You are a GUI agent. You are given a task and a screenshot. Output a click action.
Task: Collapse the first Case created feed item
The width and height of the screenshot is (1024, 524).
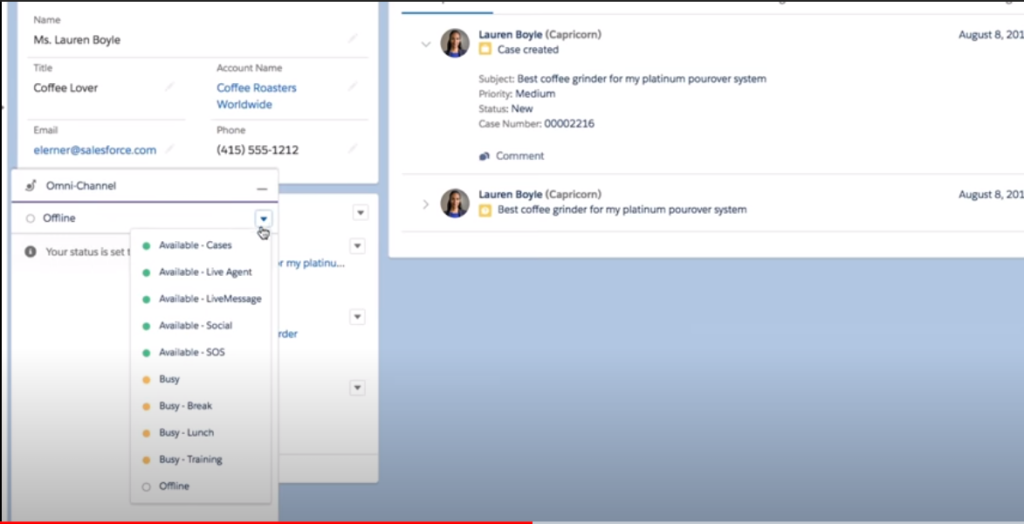[426, 43]
